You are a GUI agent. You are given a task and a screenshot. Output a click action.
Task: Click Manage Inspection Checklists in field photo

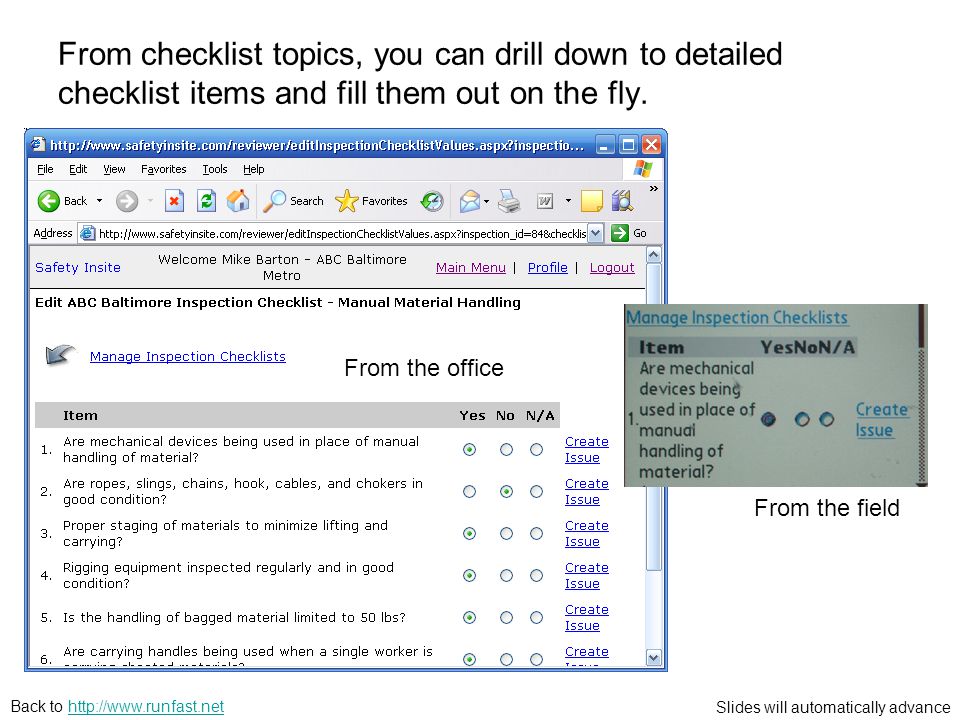[x=737, y=318]
